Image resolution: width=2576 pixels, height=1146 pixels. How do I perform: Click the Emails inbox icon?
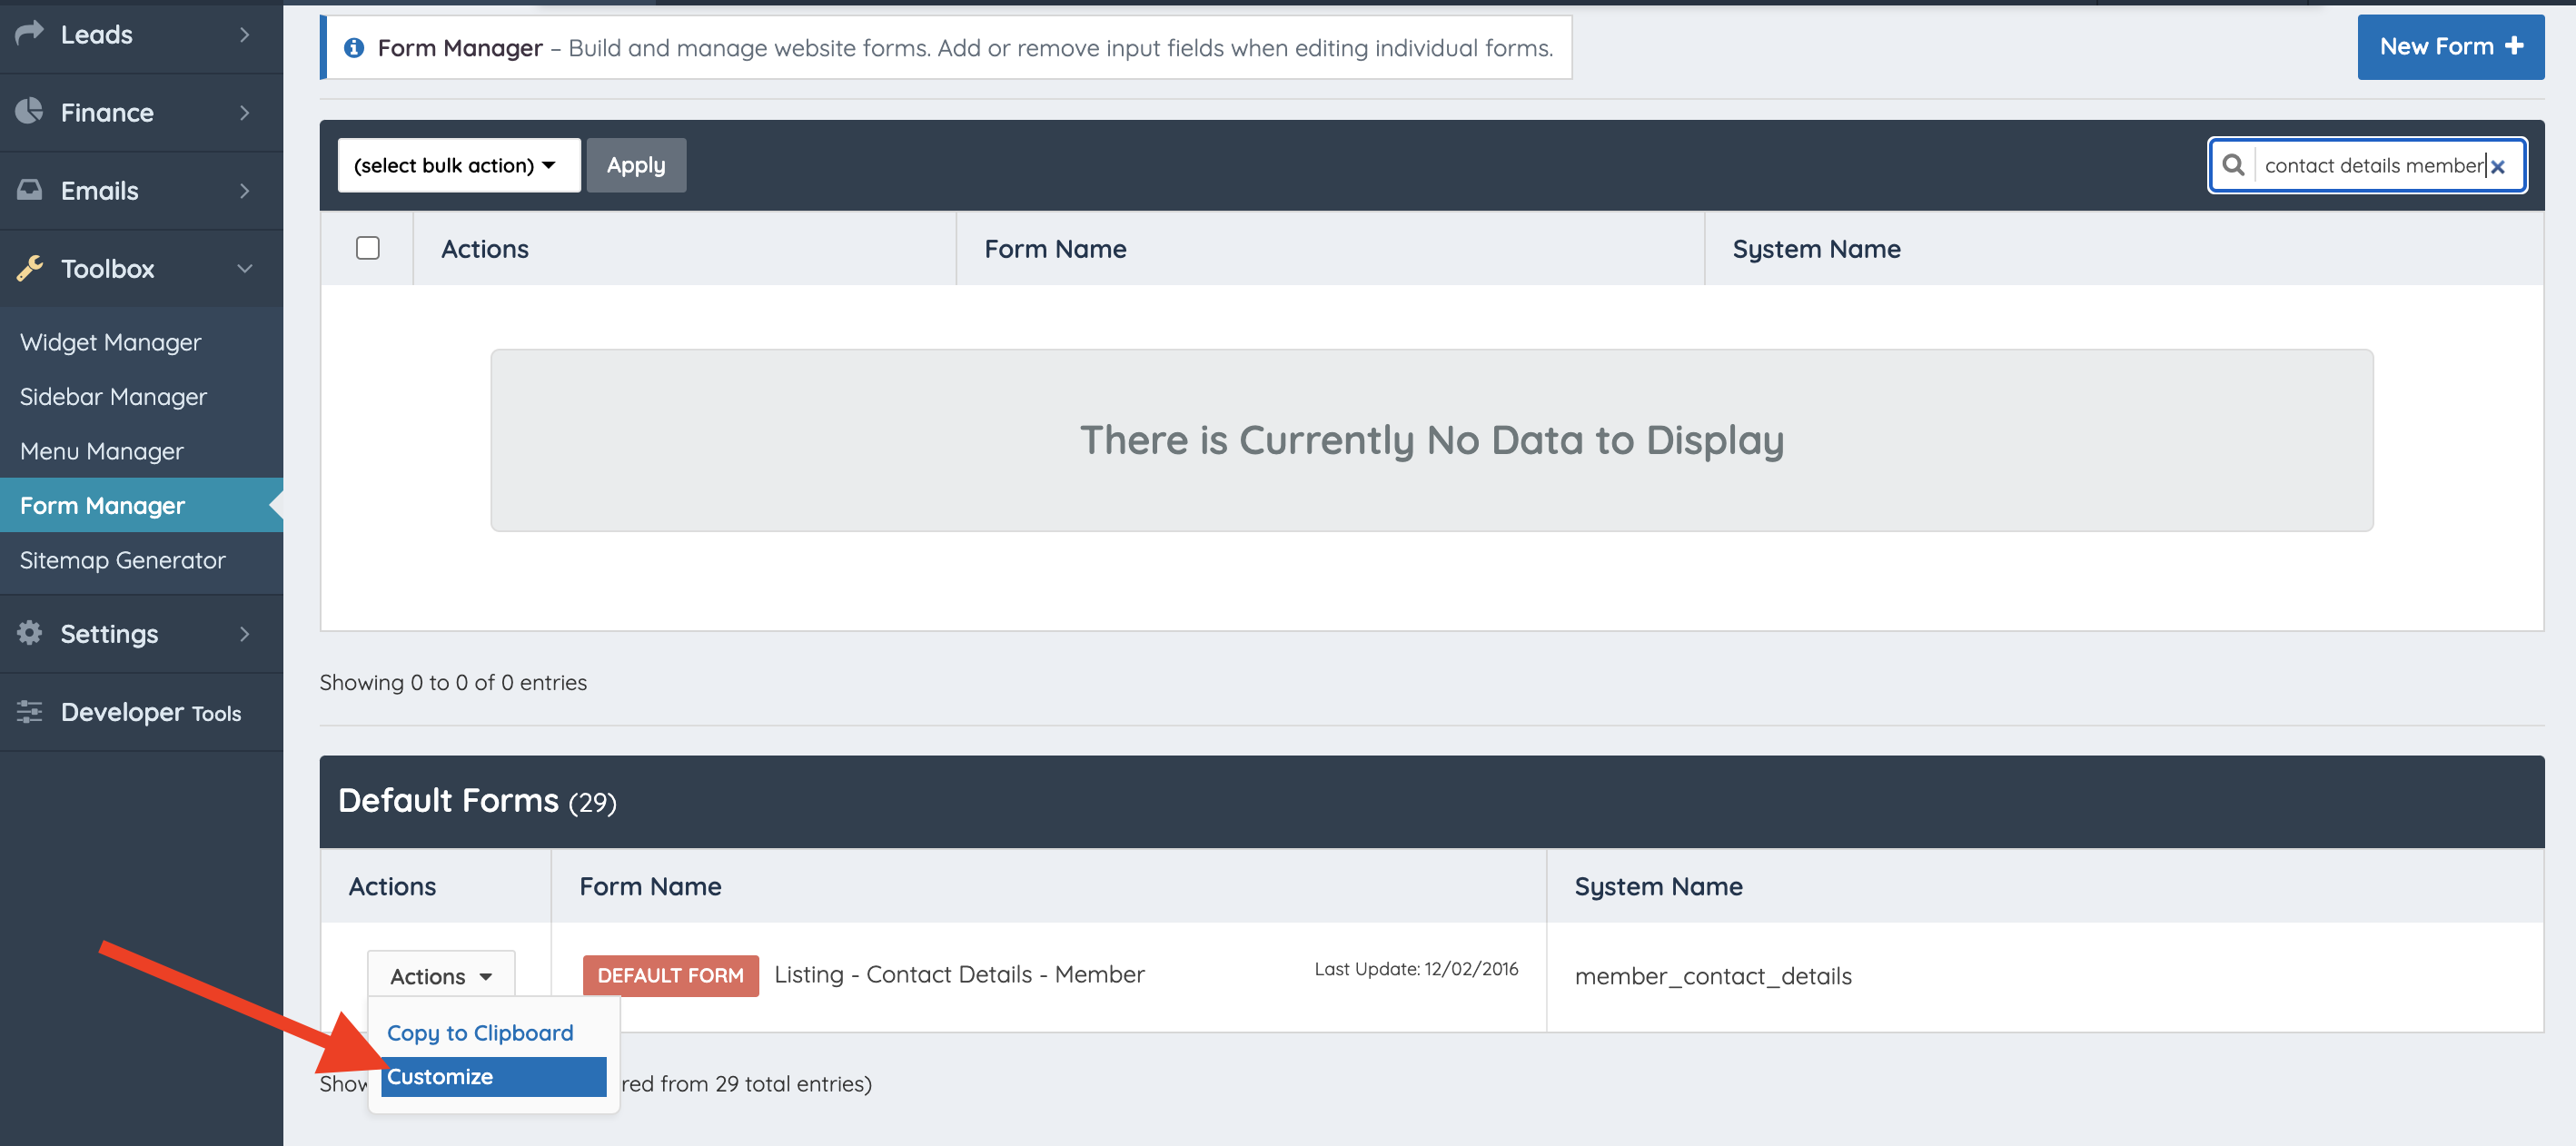pyautogui.click(x=30, y=189)
